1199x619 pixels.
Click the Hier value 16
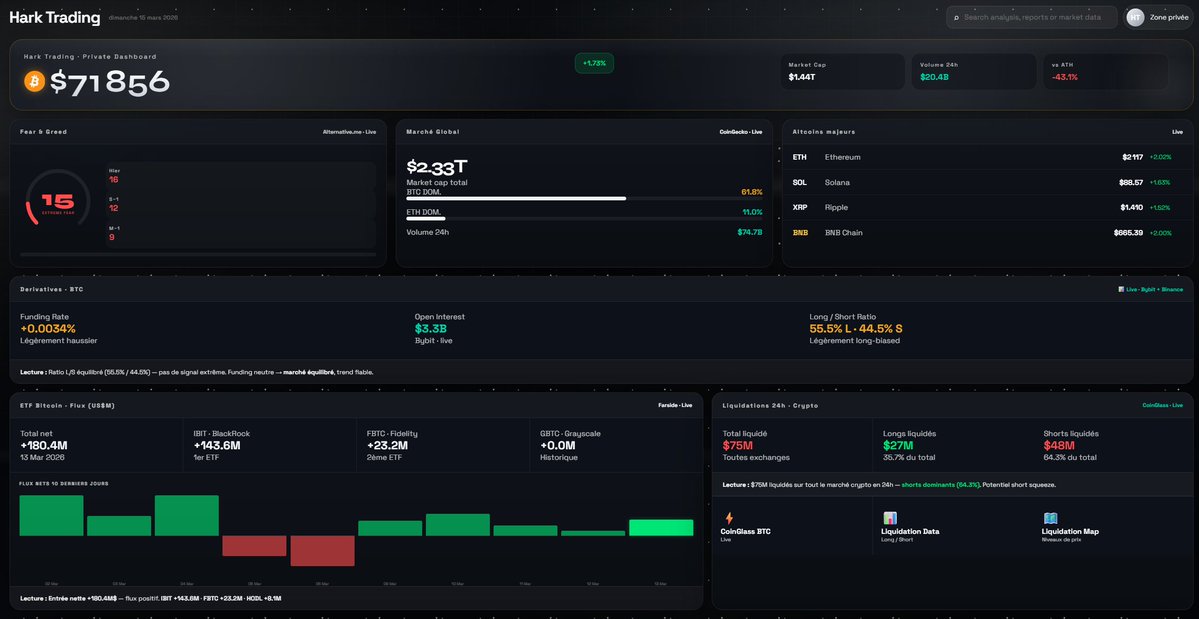coord(113,180)
